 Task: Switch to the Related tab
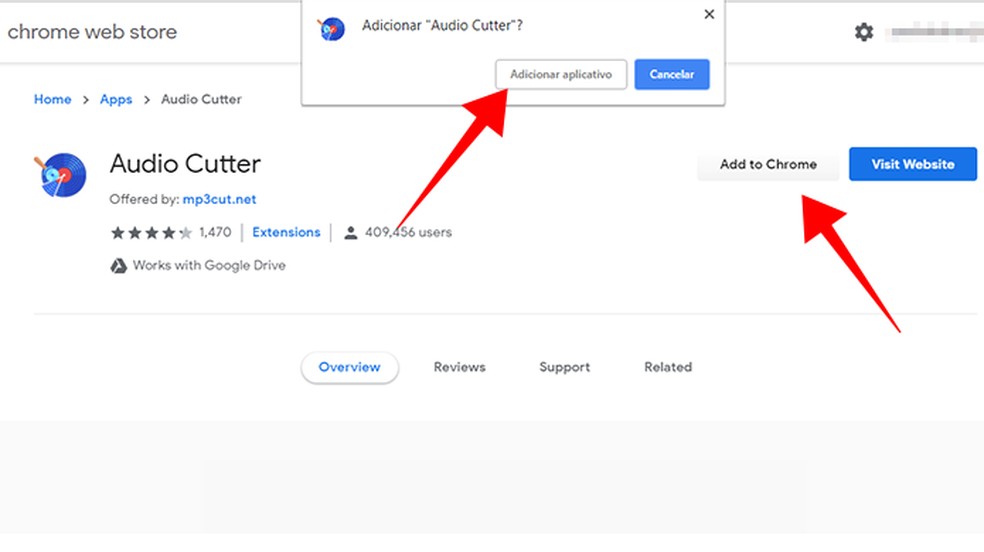[x=668, y=368]
